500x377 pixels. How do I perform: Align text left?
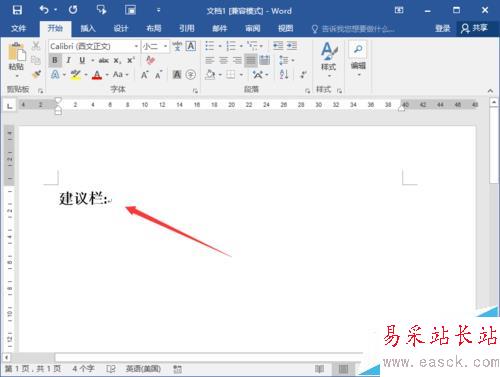coord(210,60)
